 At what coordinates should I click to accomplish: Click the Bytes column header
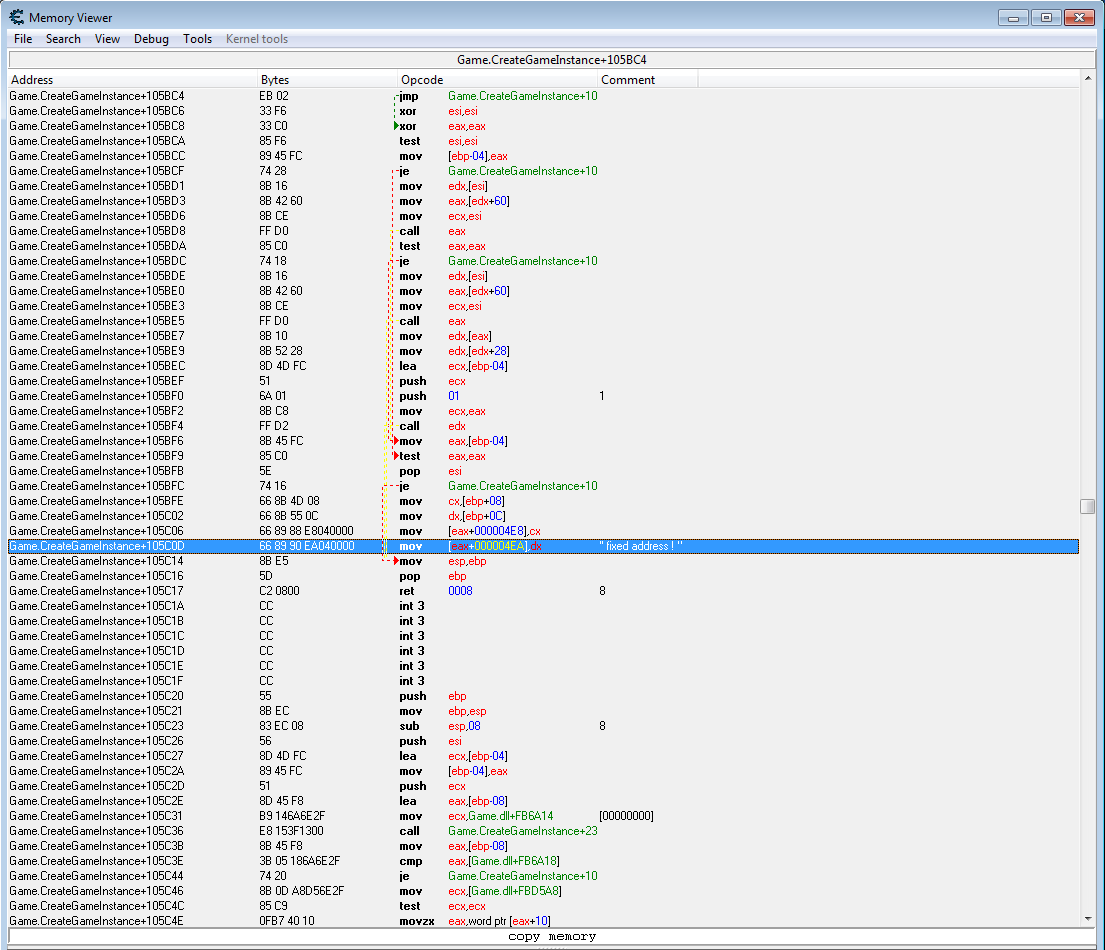pyautogui.click(x=328, y=80)
